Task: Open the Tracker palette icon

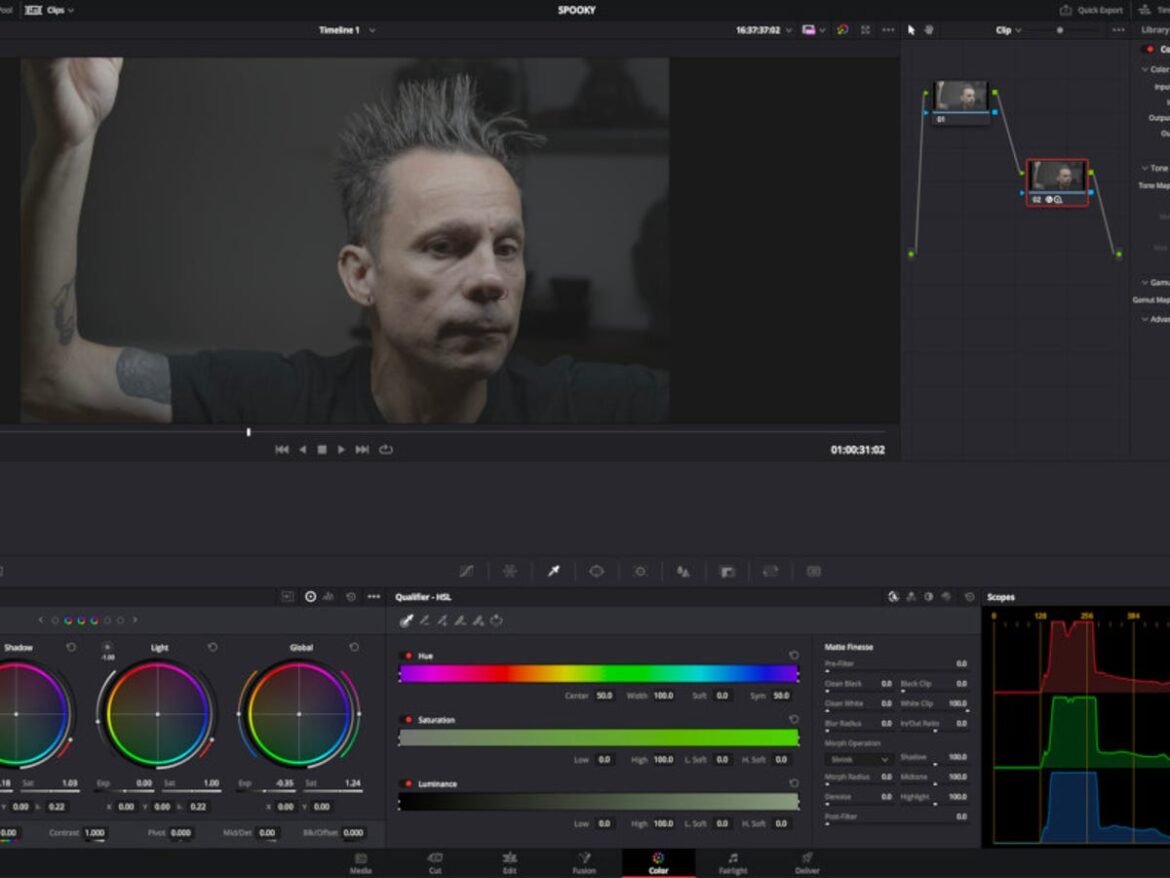Action: (x=640, y=571)
